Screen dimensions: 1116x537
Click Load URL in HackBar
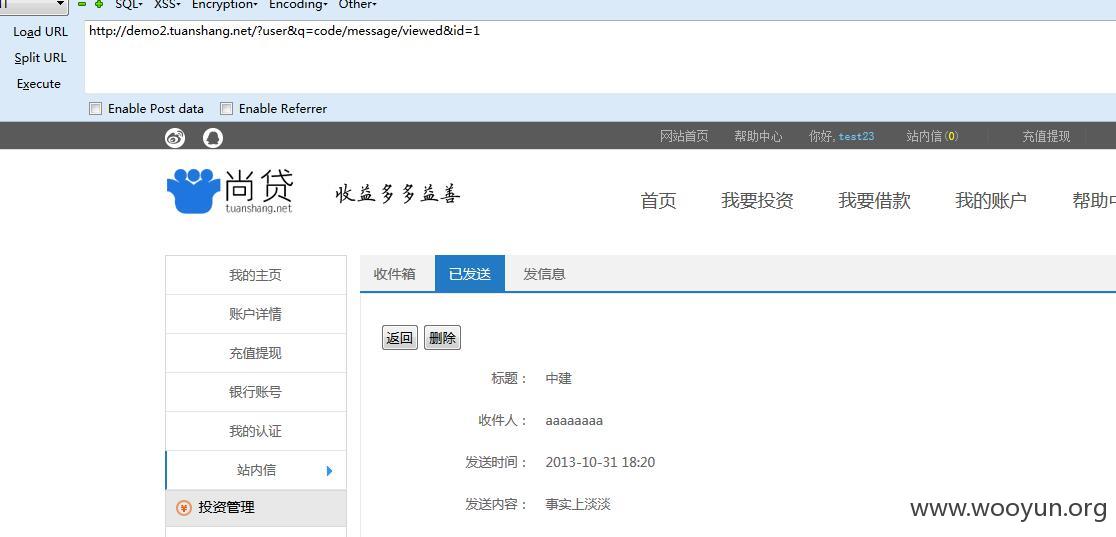pos(41,31)
